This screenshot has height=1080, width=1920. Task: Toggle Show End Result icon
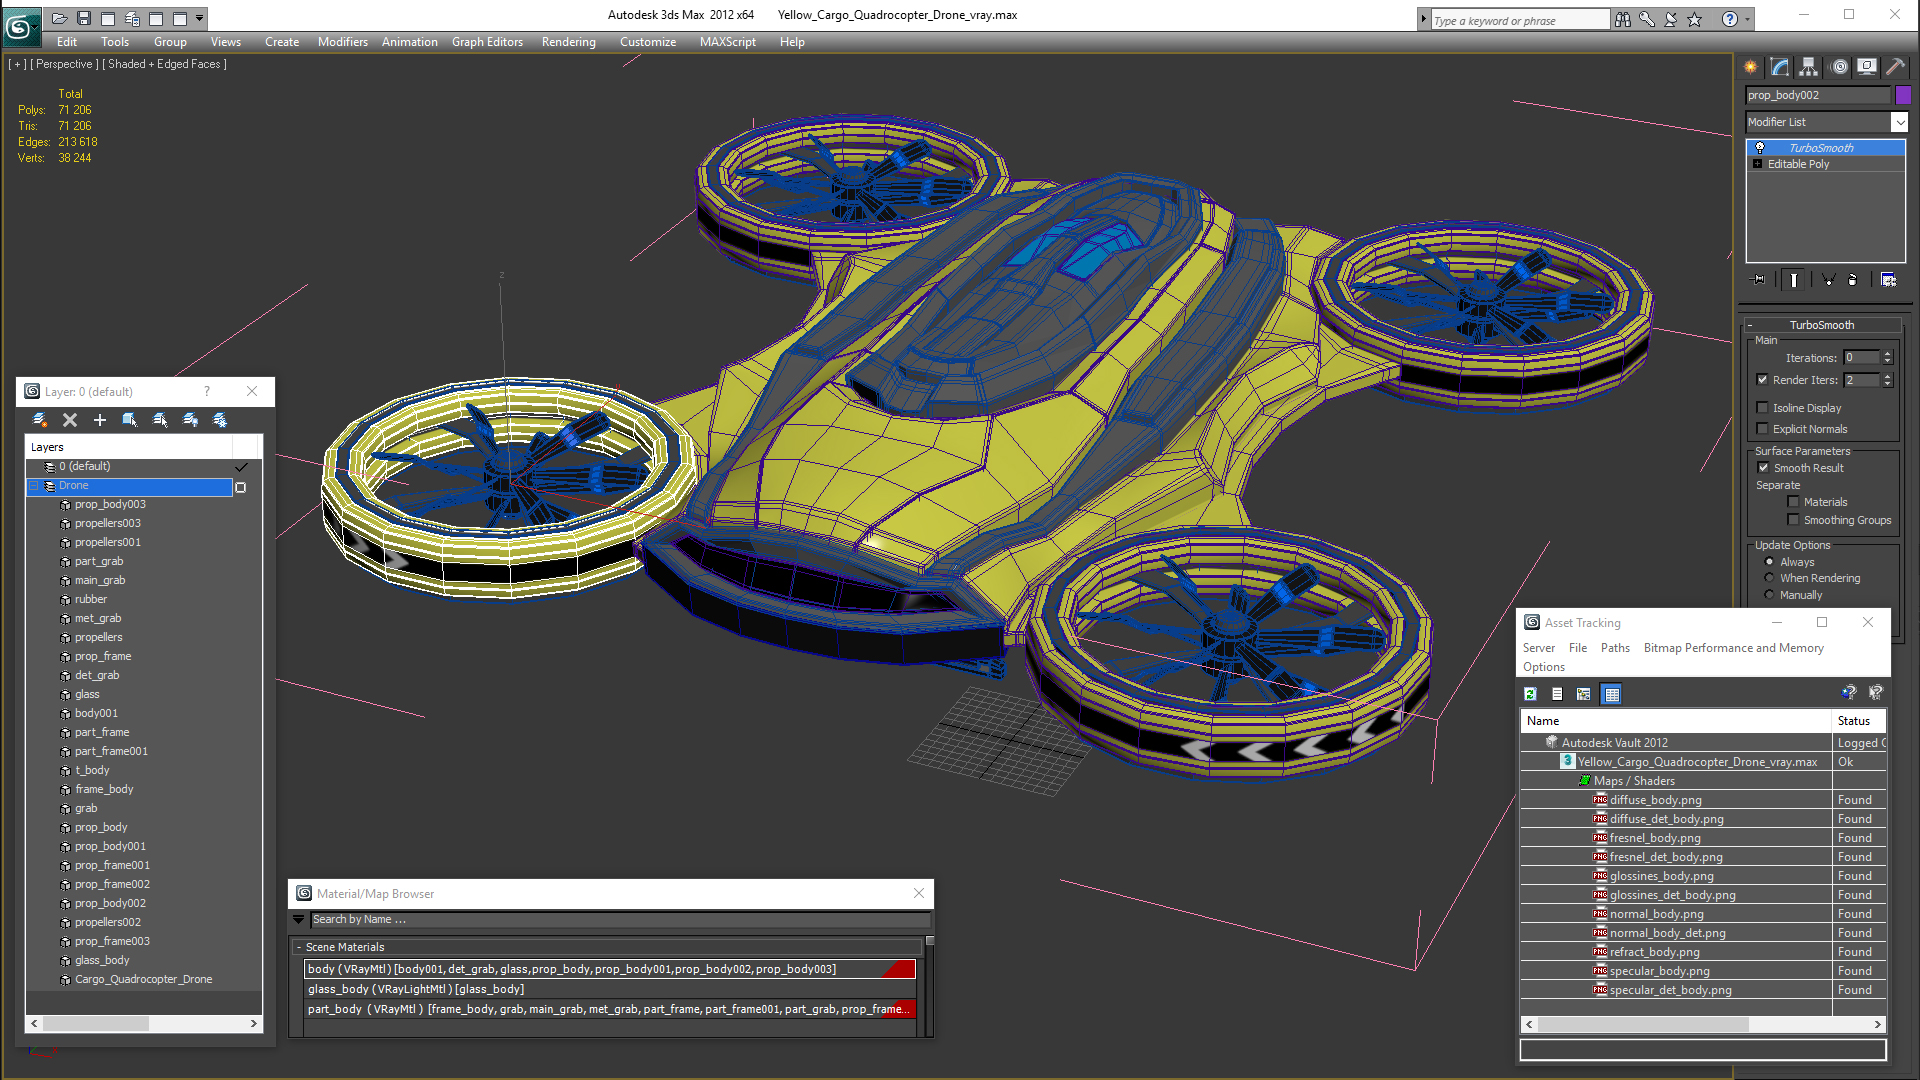(1794, 280)
